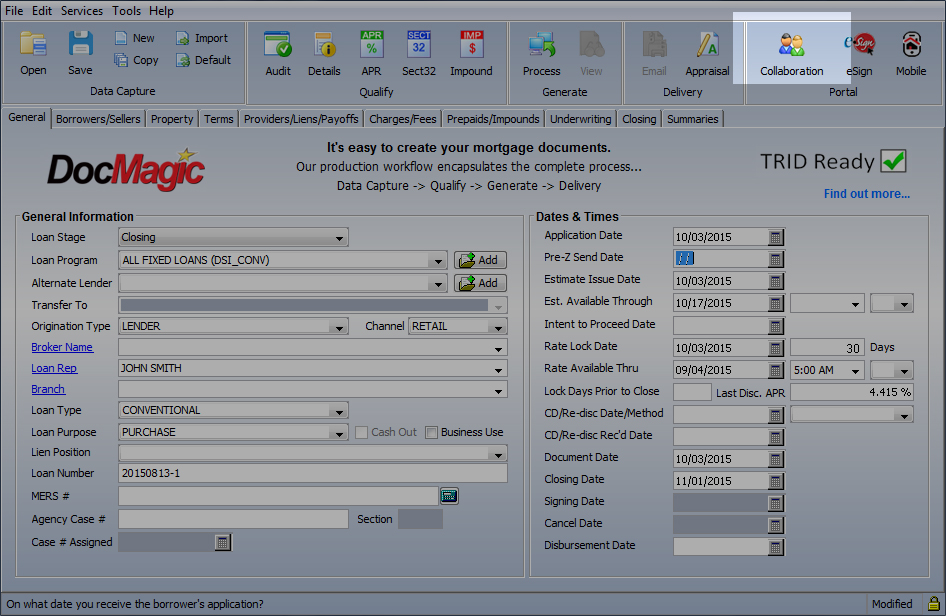Open the Loan Purpose dropdown
Viewport: 946px width, 616px height.
coord(340,433)
